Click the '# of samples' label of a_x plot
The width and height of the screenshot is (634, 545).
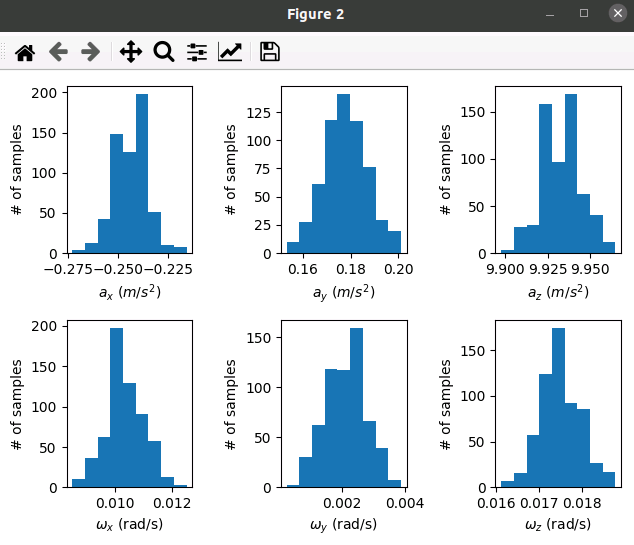[16, 170]
